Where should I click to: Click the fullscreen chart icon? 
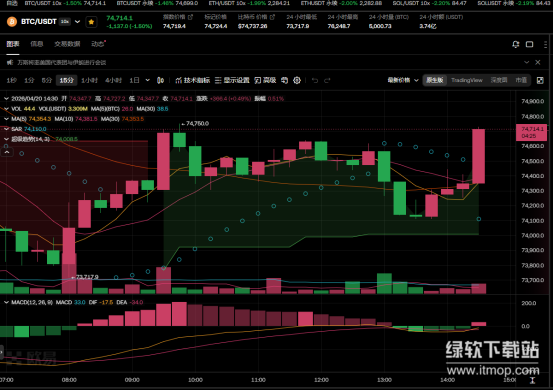tap(540, 81)
